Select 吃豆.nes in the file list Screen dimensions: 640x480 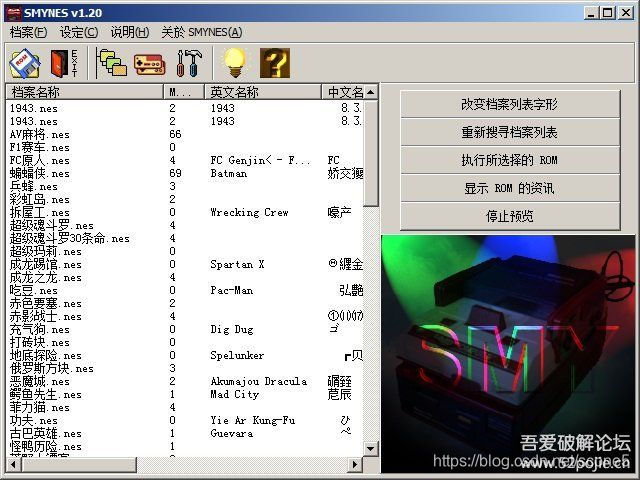(34, 291)
